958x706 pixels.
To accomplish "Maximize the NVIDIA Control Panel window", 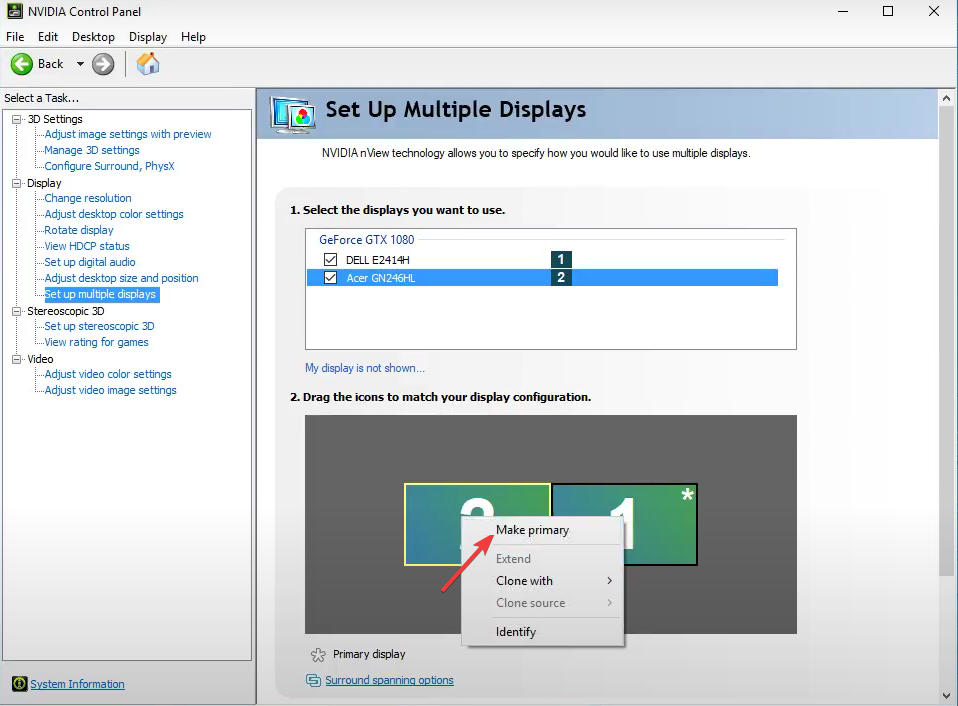I will click(888, 11).
